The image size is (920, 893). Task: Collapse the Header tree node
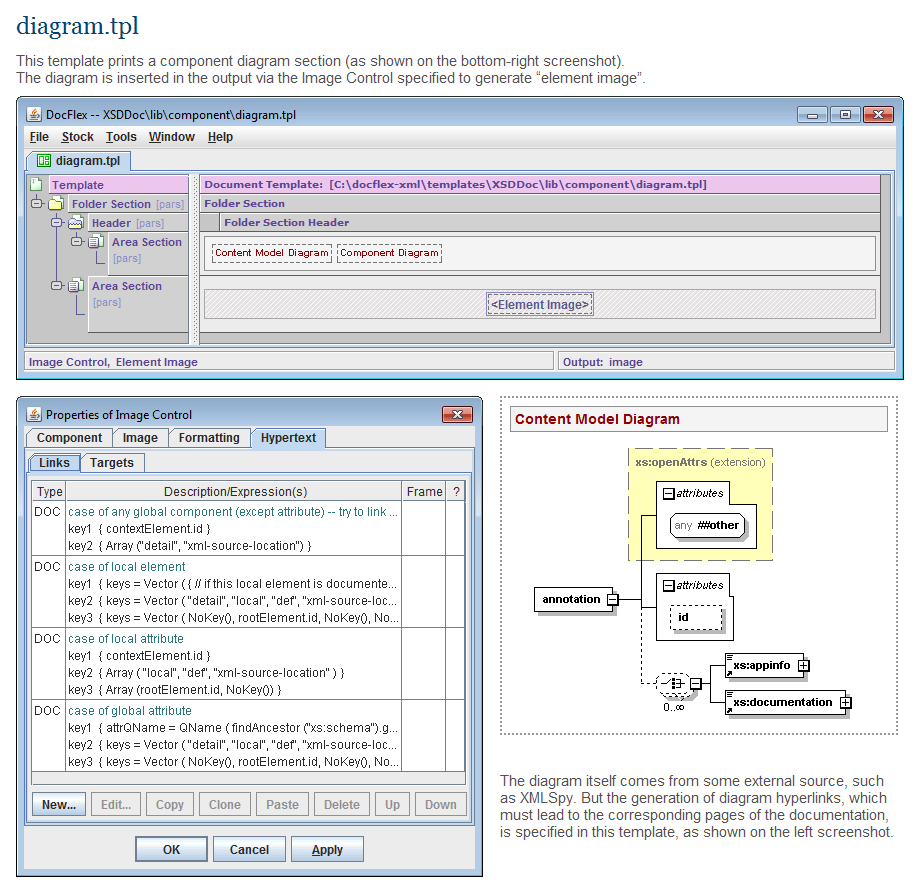point(57,223)
